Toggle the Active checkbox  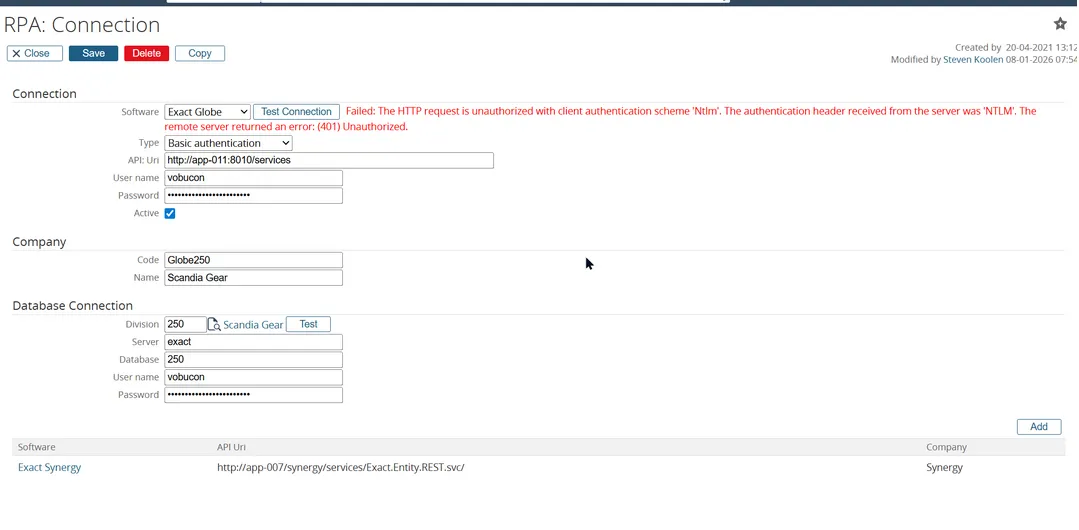pyautogui.click(x=170, y=213)
